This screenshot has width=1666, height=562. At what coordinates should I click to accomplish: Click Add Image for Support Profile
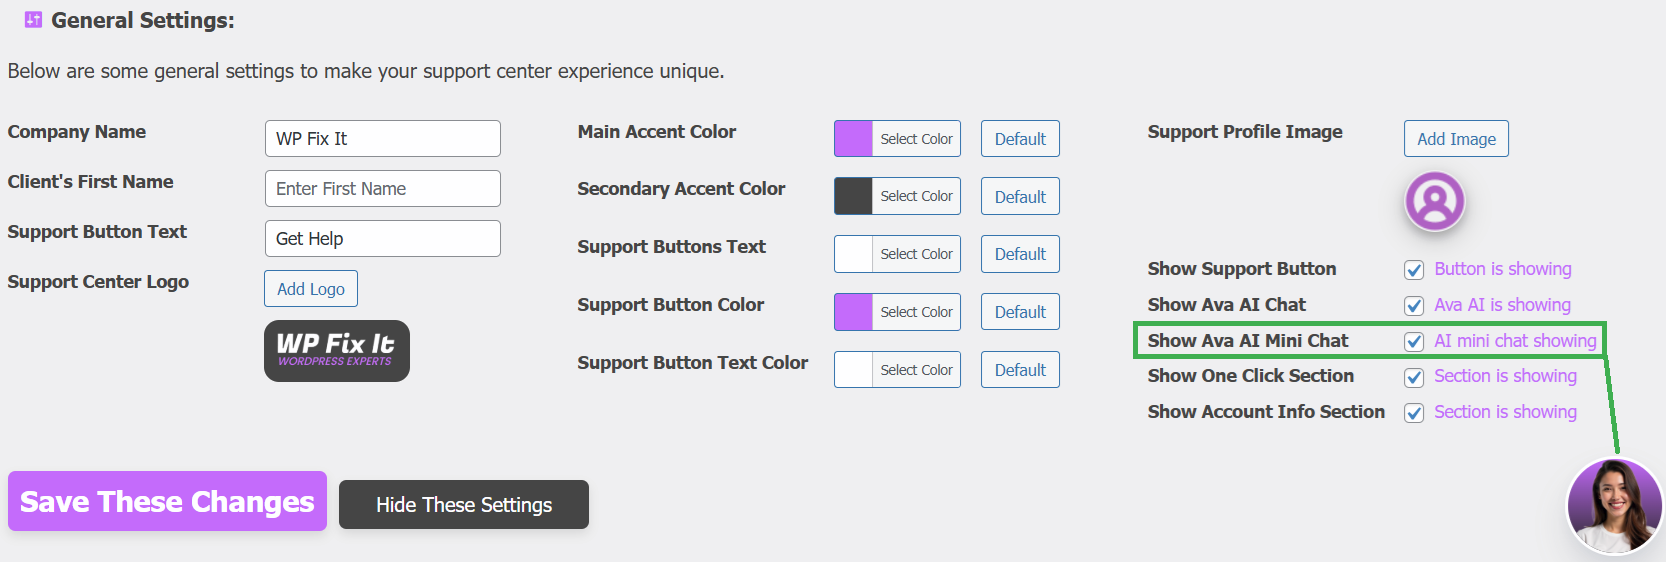coord(1456,139)
